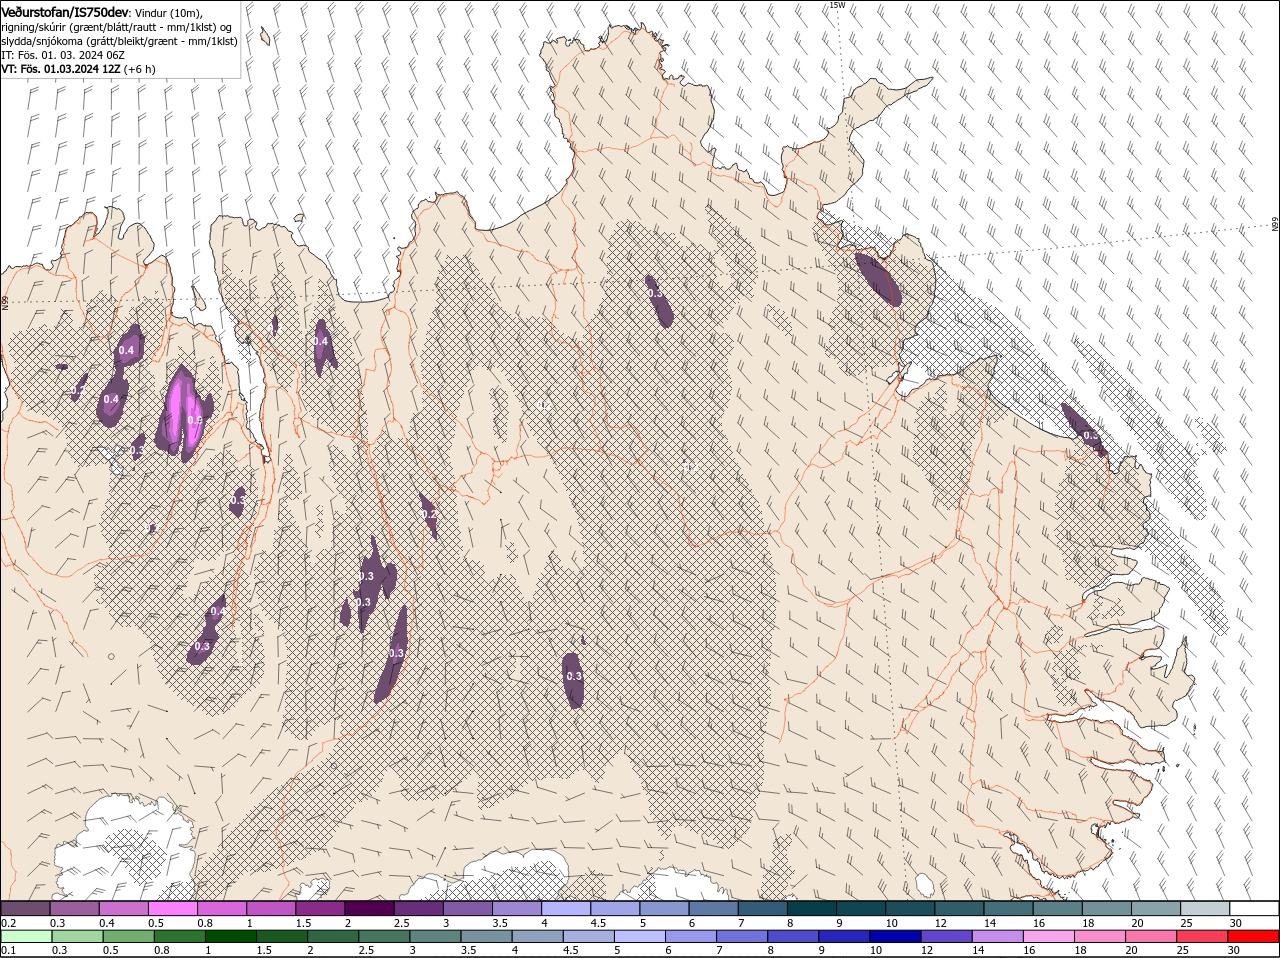The image size is (1280, 958).
Task: Pick the darkest green 1–1.5 swatch in the lower legend
Action: tap(230, 936)
